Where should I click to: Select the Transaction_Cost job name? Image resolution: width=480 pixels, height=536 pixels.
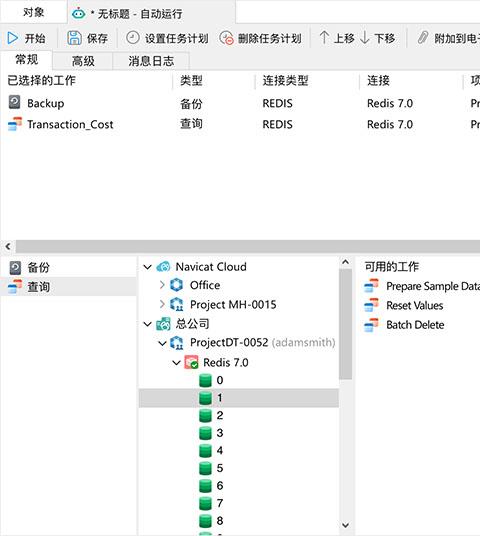(x=70, y=124)
